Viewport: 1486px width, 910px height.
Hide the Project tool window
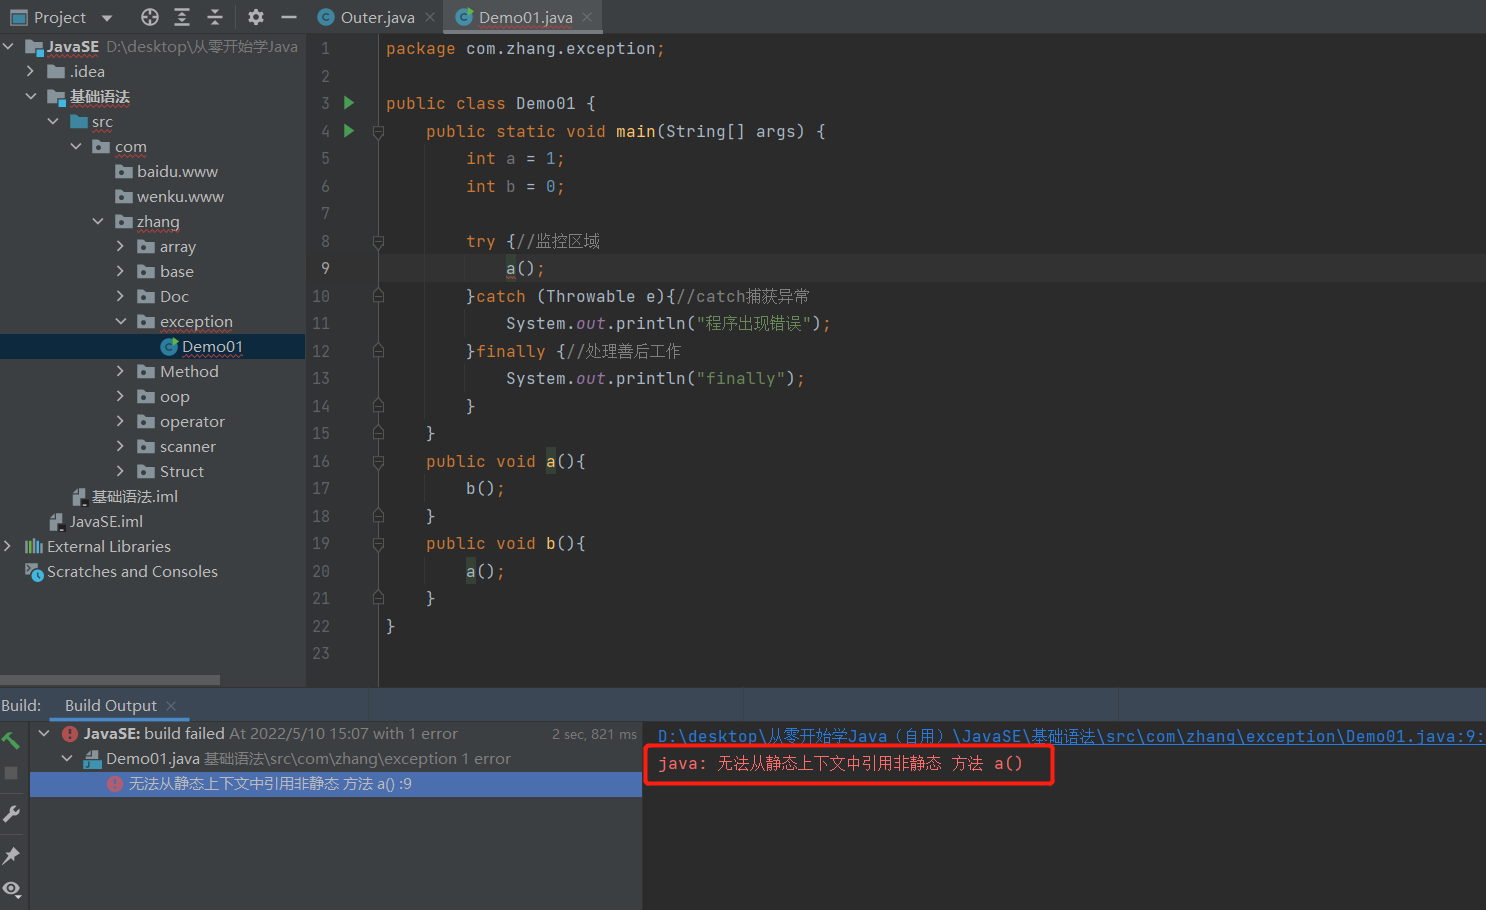[x=289, y=17]
